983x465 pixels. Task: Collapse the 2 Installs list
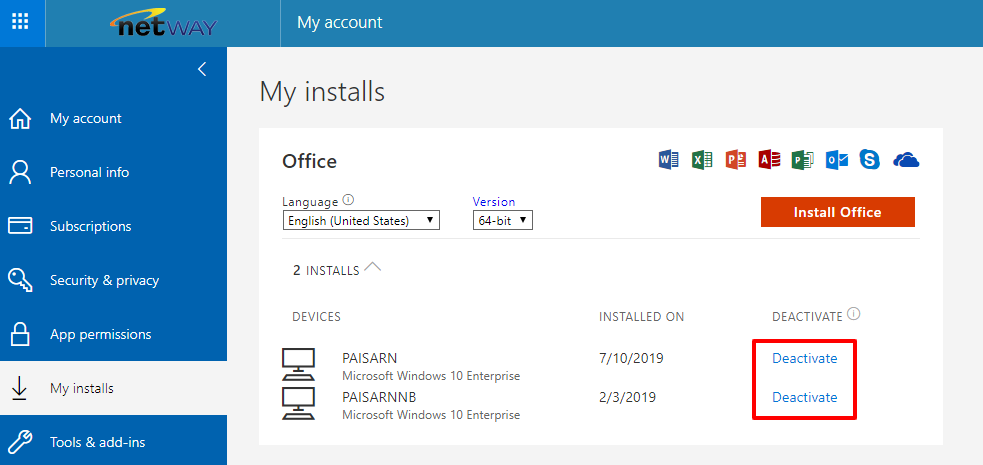pos(373,268)
